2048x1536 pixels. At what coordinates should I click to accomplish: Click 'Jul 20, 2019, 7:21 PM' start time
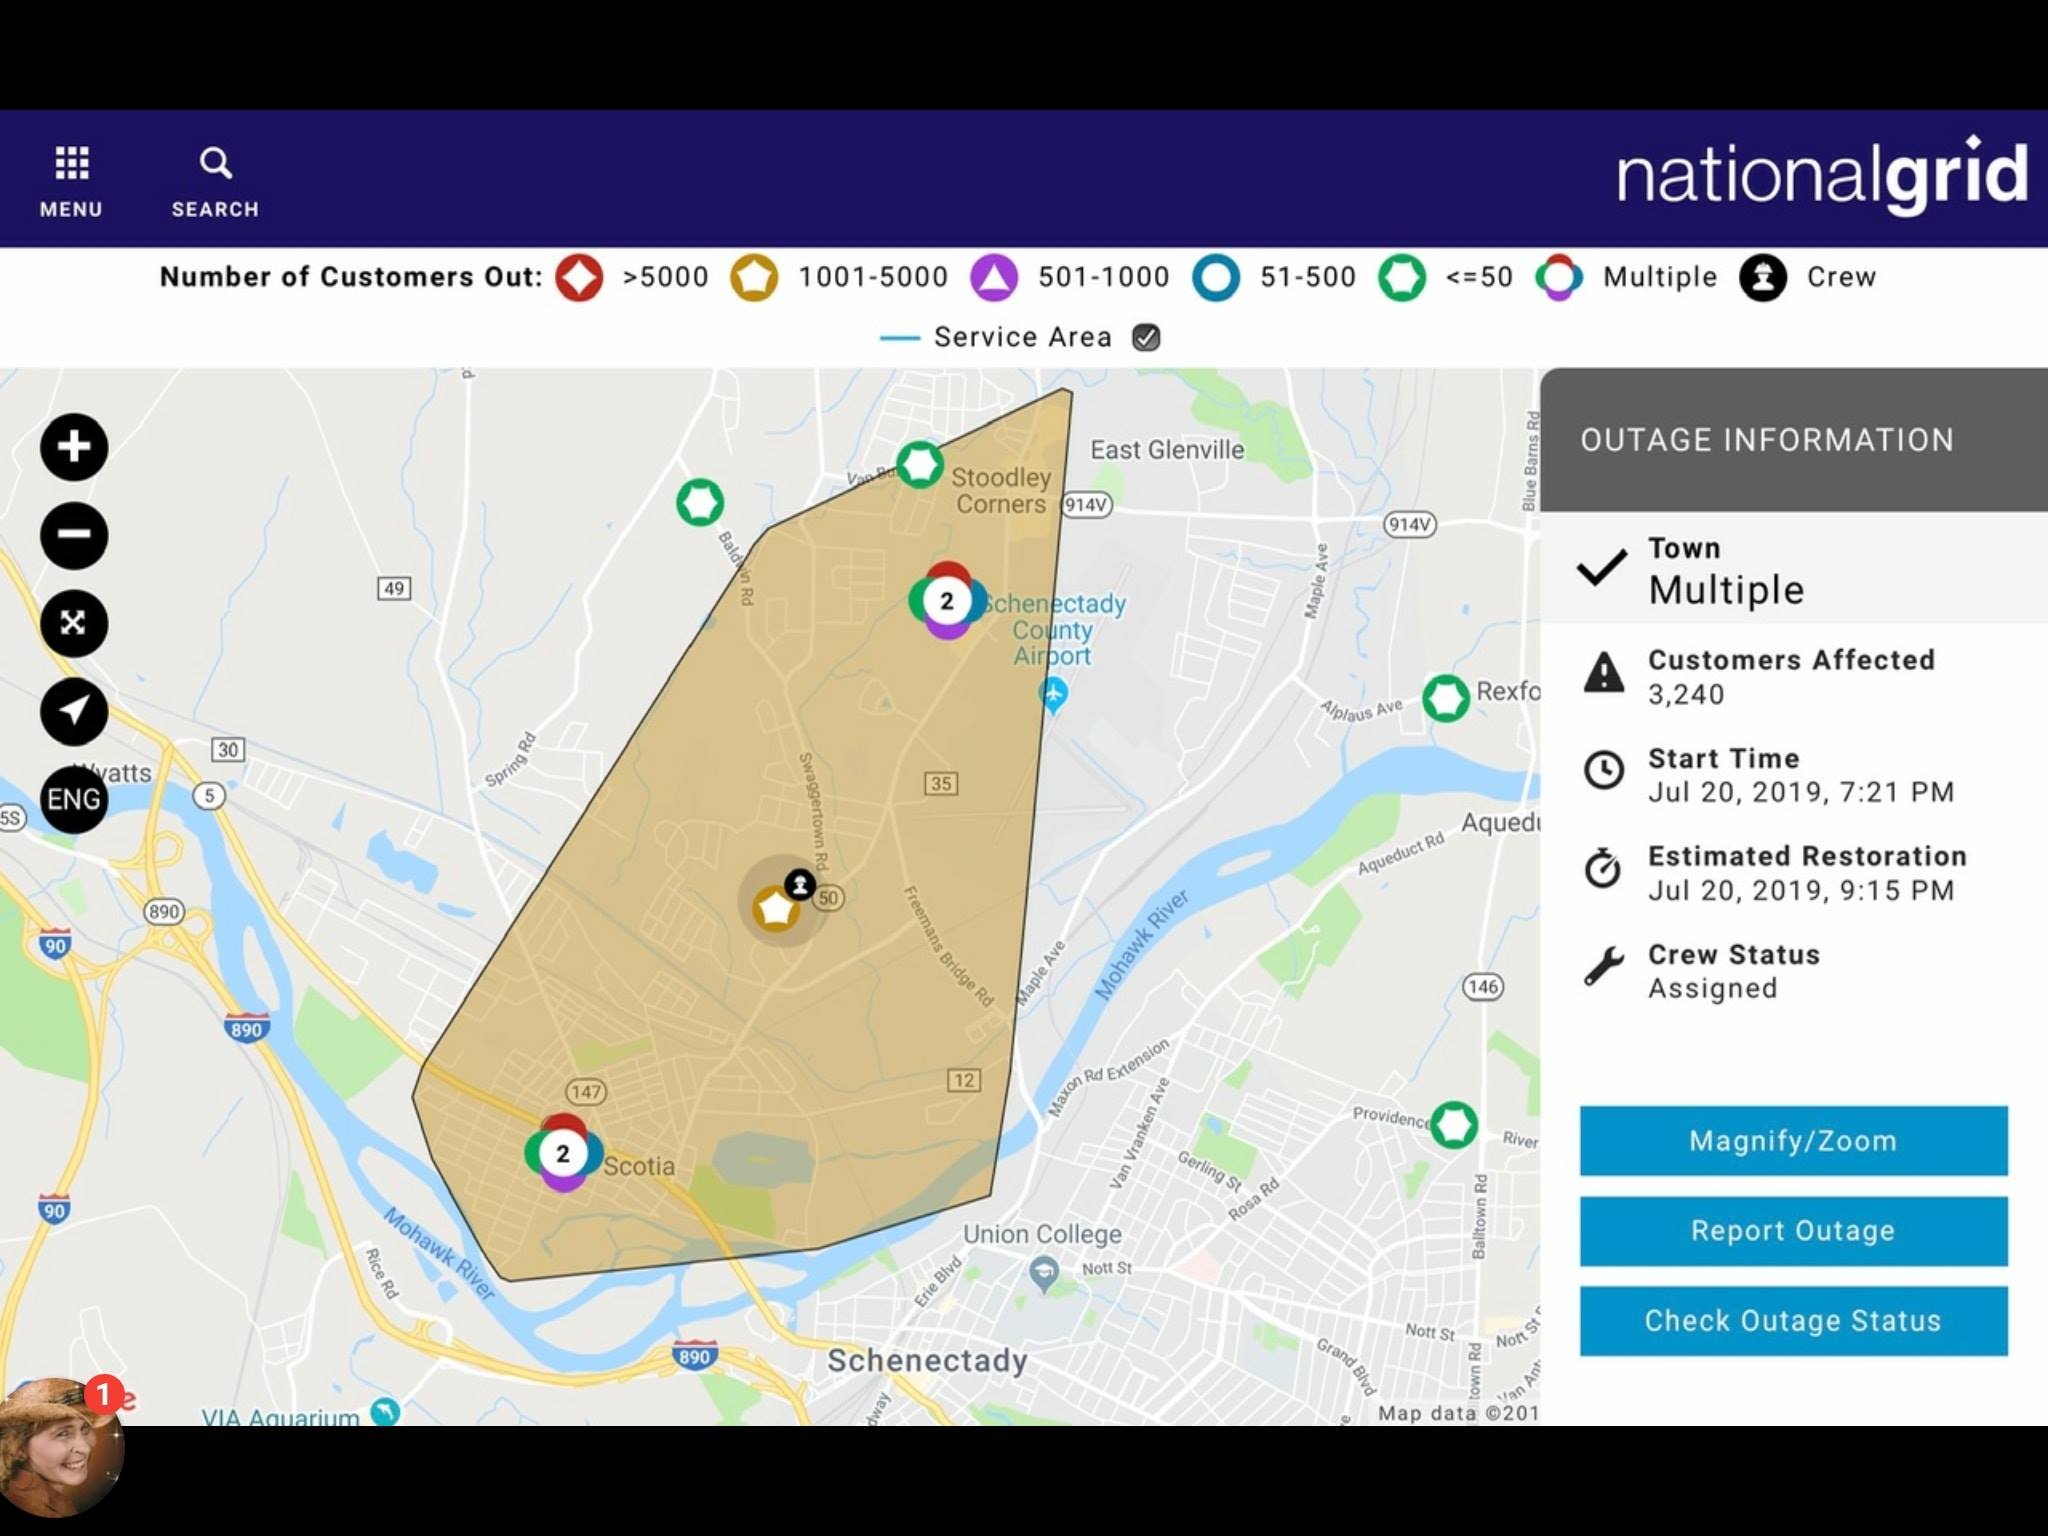[1801, 793]
